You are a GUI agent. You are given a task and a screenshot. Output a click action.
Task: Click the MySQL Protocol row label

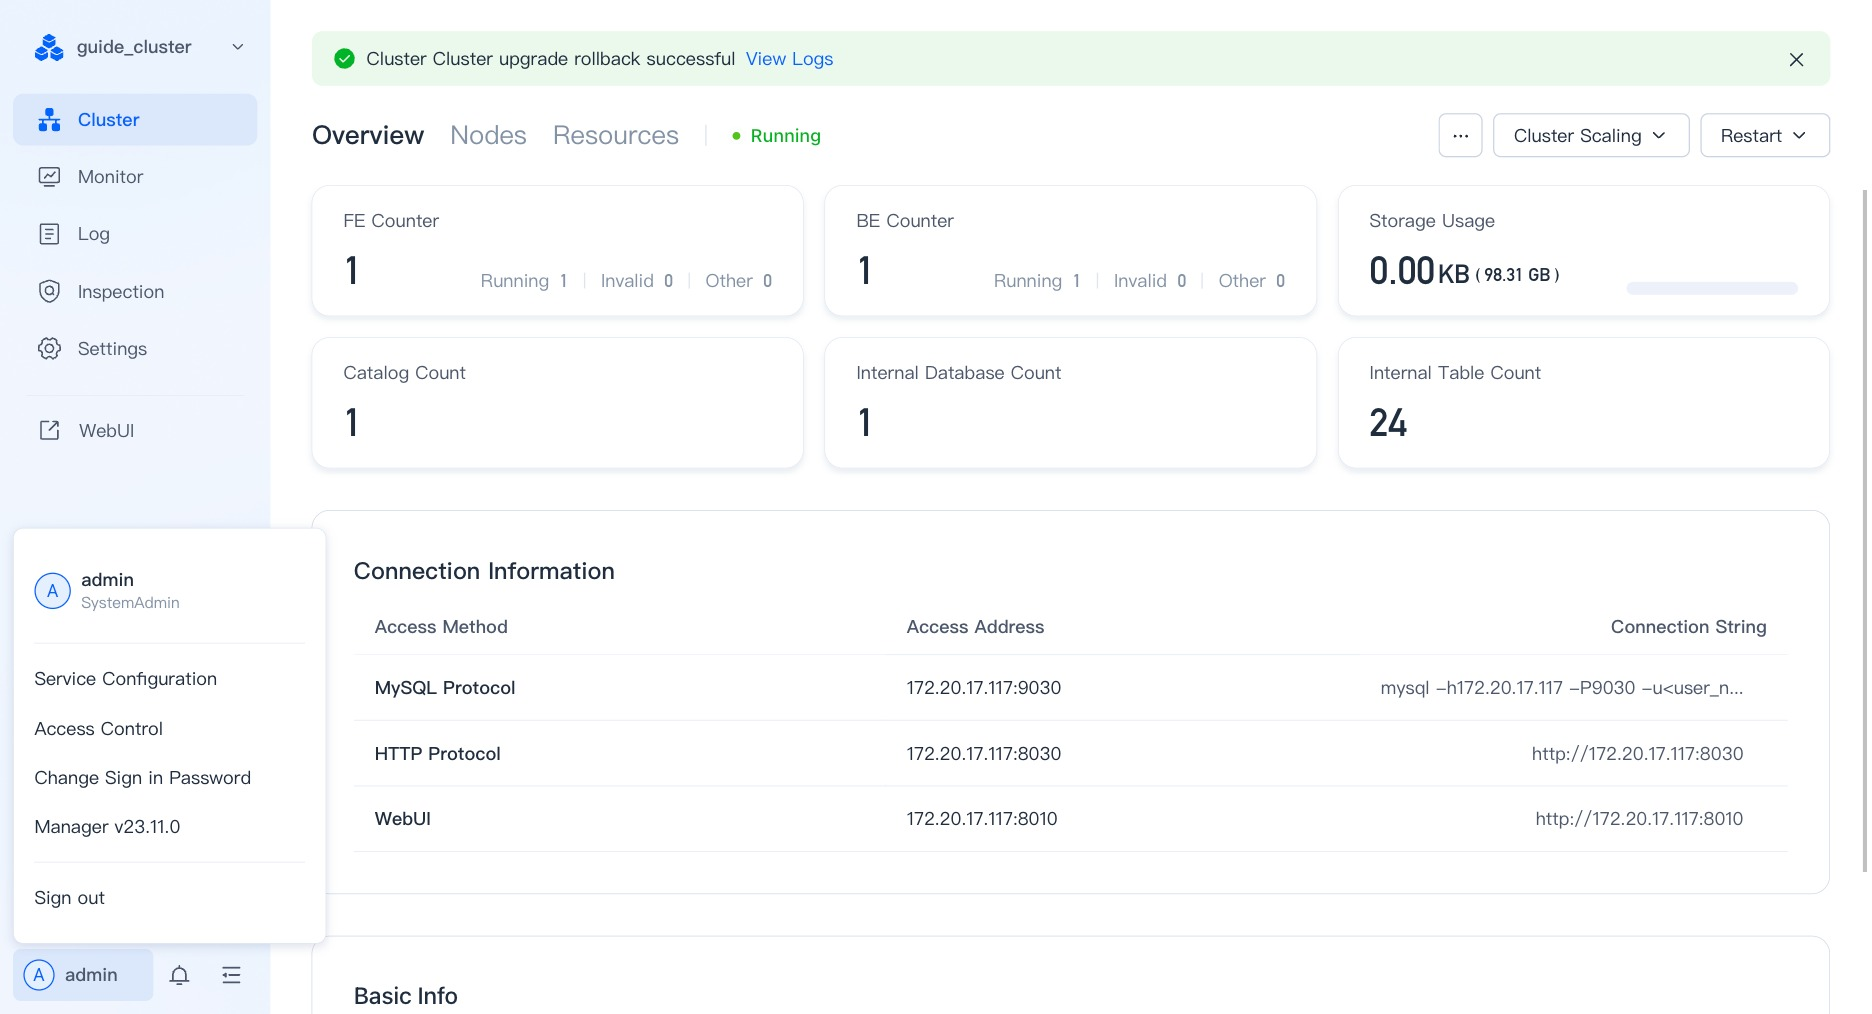click(x=444, y=688)
